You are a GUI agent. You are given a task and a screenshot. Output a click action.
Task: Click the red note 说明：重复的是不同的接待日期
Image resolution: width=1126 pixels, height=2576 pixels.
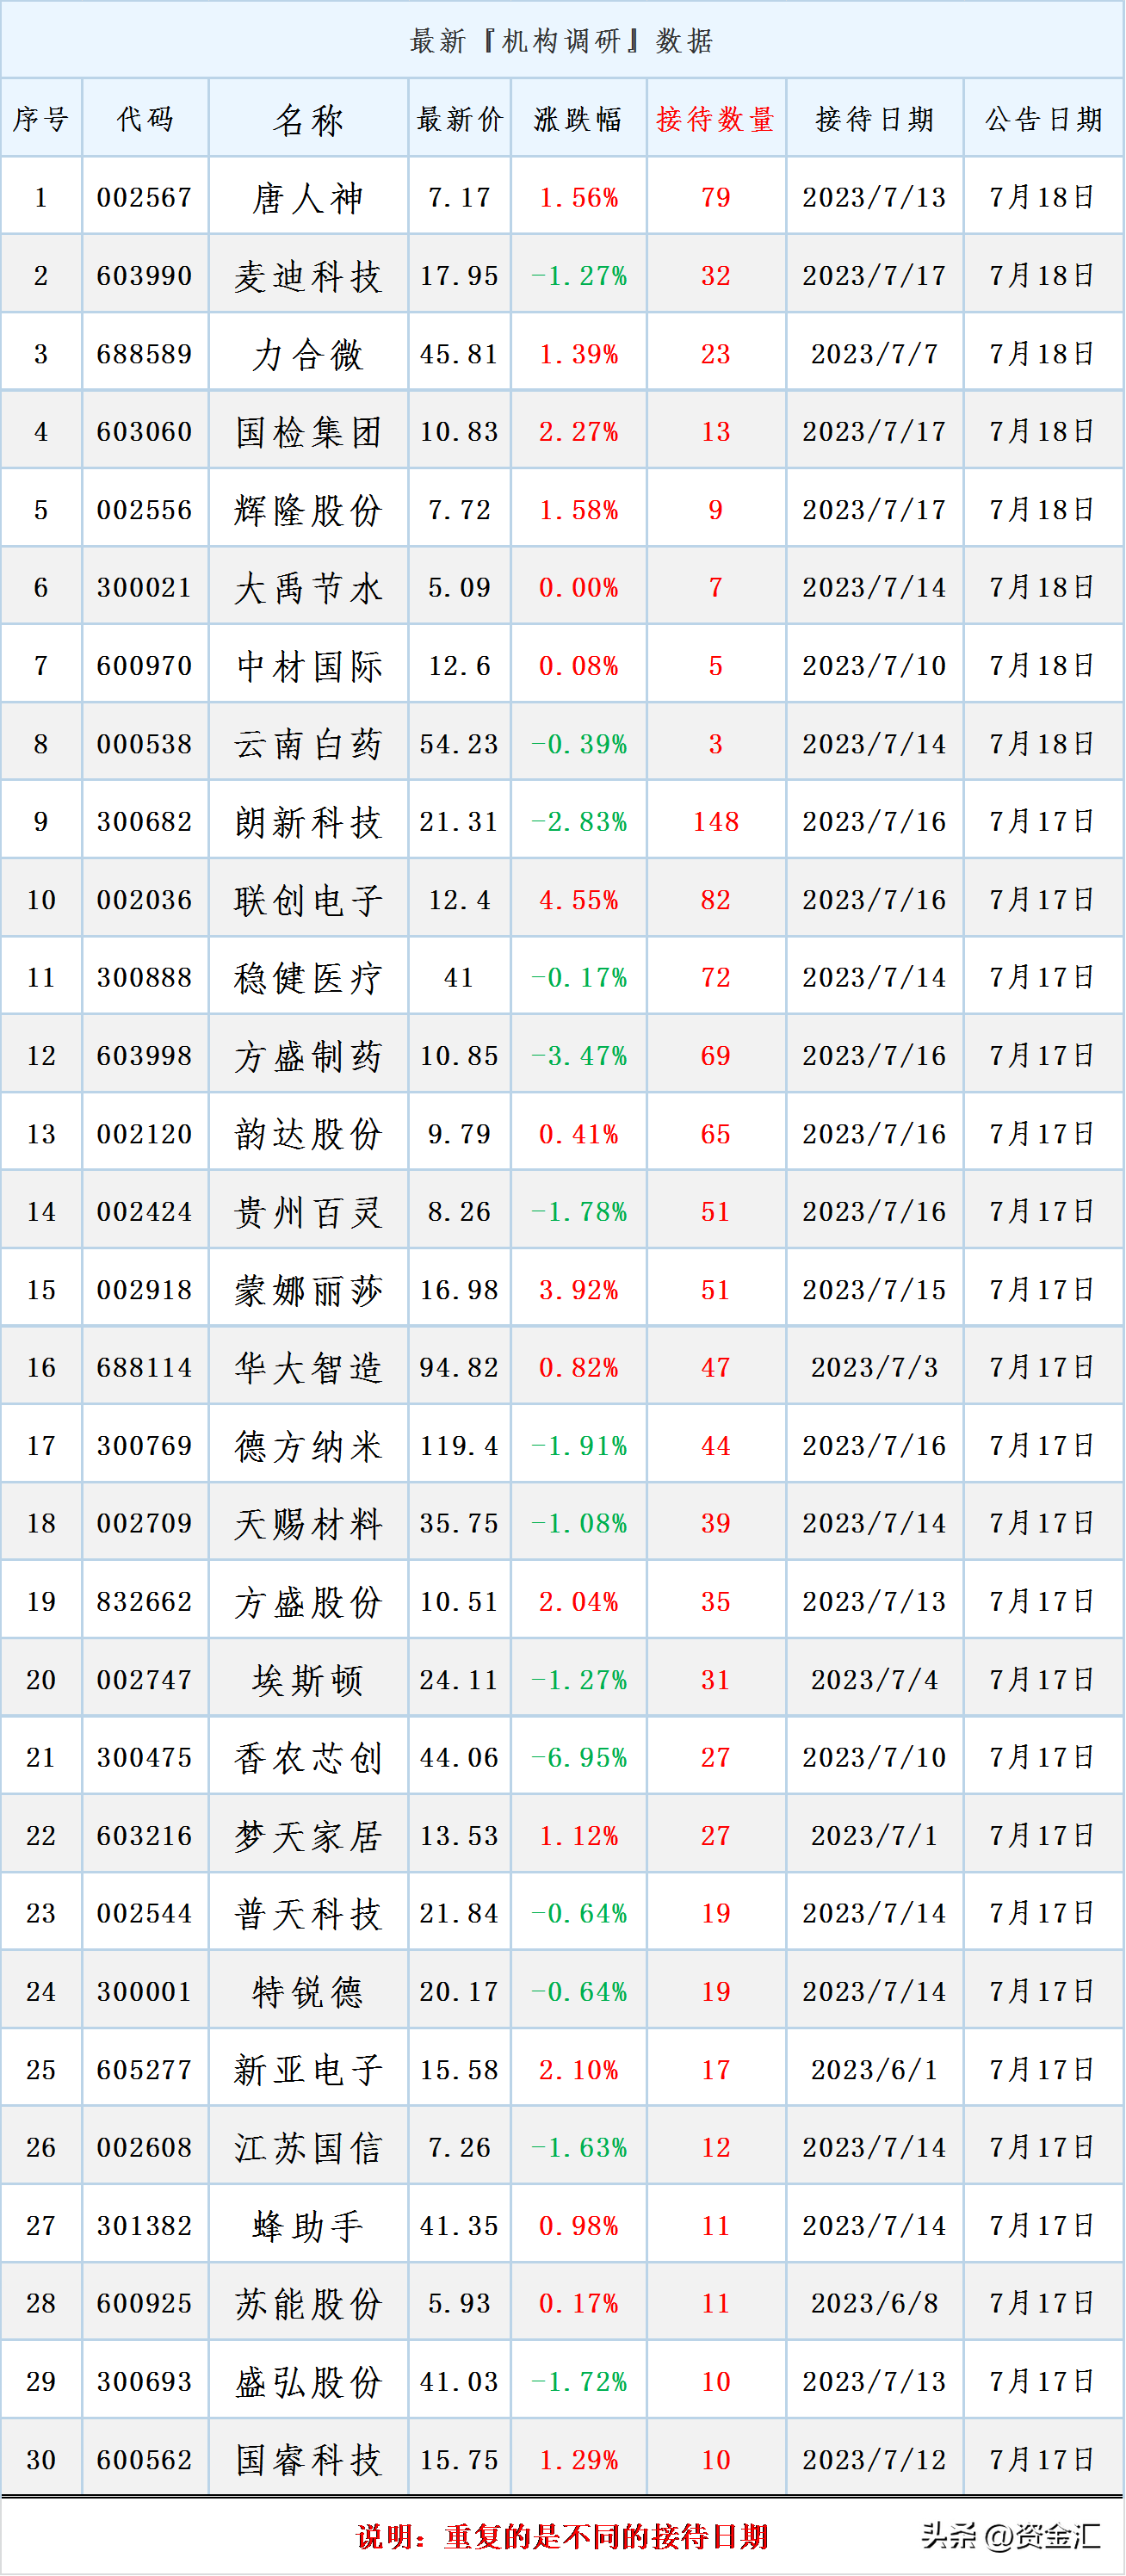click(562, 2537)
